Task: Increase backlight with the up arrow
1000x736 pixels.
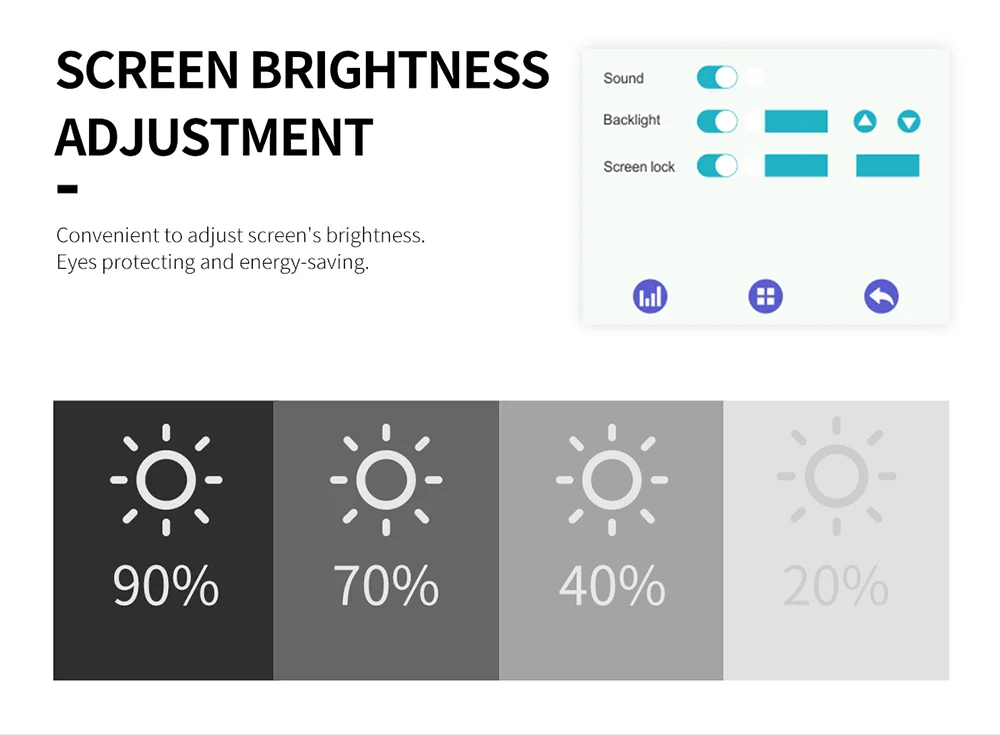Action: coord(865,121)
